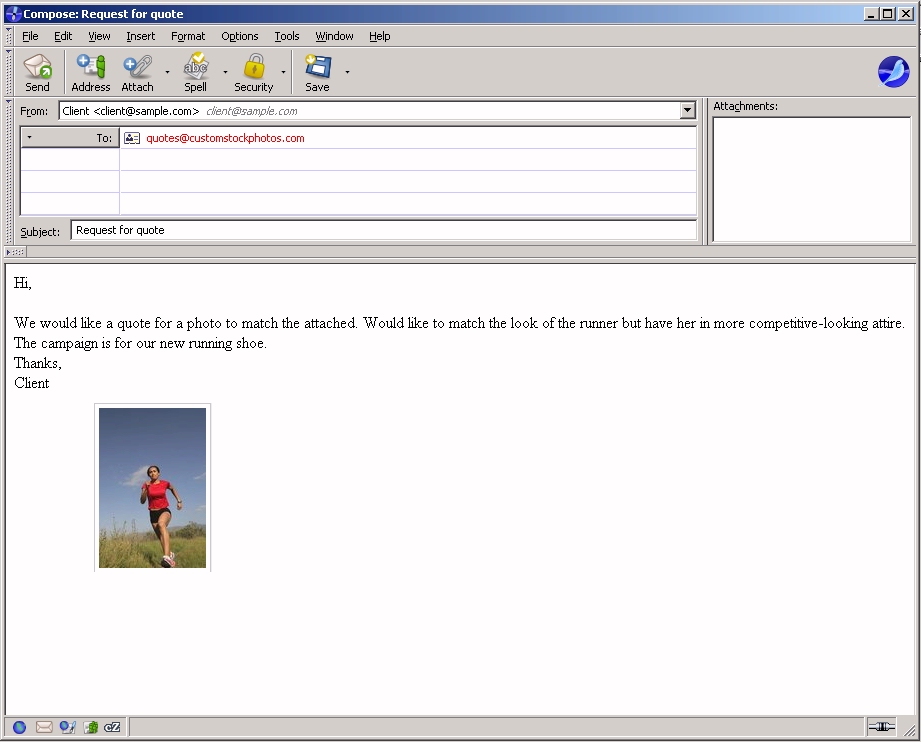Close the compose window
Image resolution: width=921 pixels, height=742 pixels.
point(906,14)
